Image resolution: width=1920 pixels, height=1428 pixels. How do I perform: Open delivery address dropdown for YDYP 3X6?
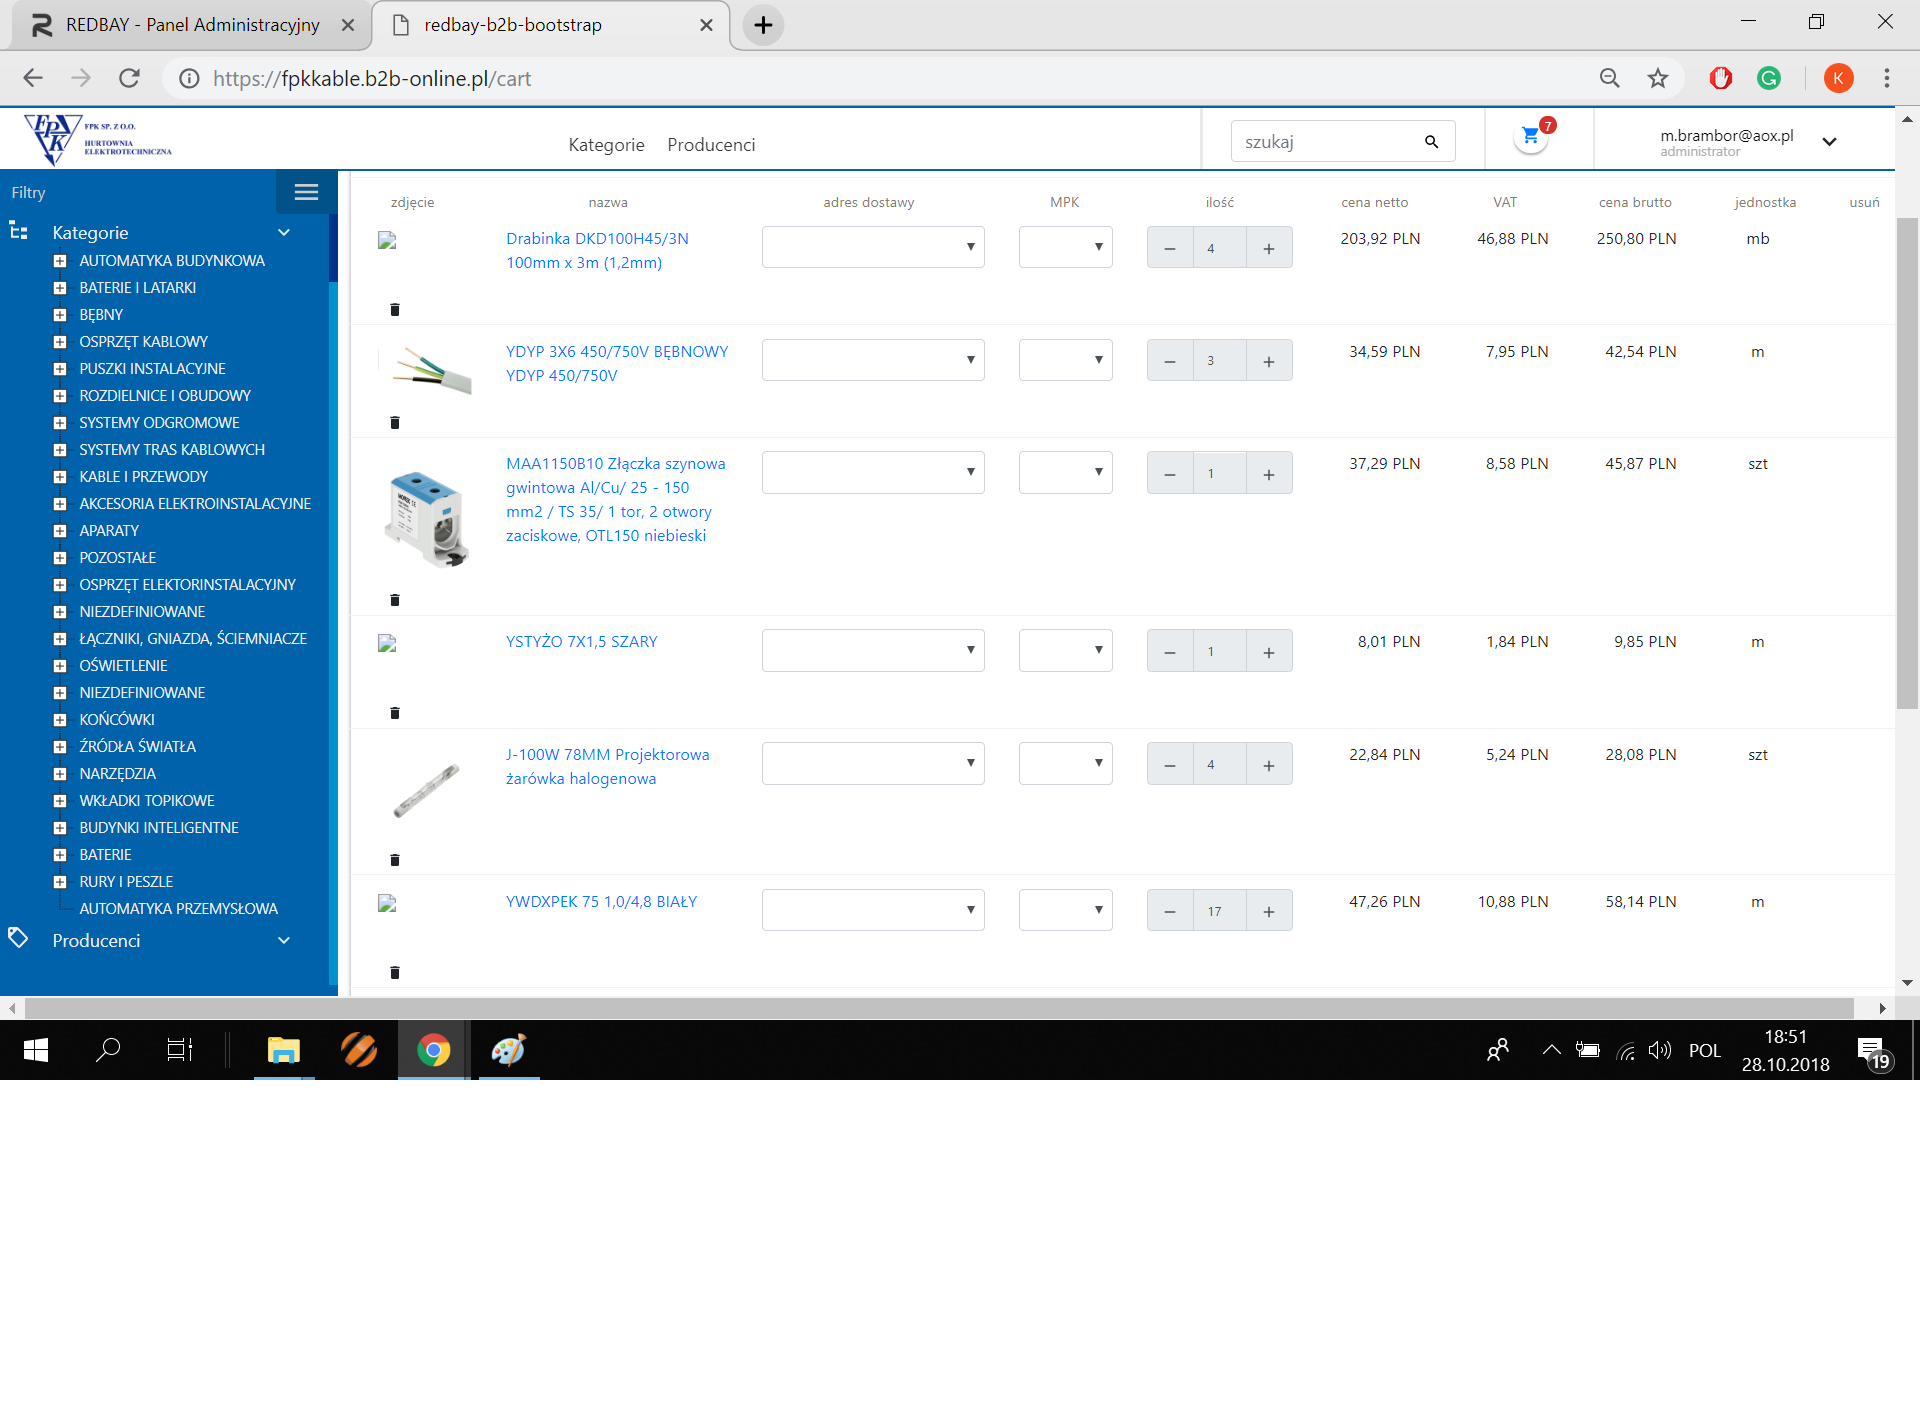[872, 360]
